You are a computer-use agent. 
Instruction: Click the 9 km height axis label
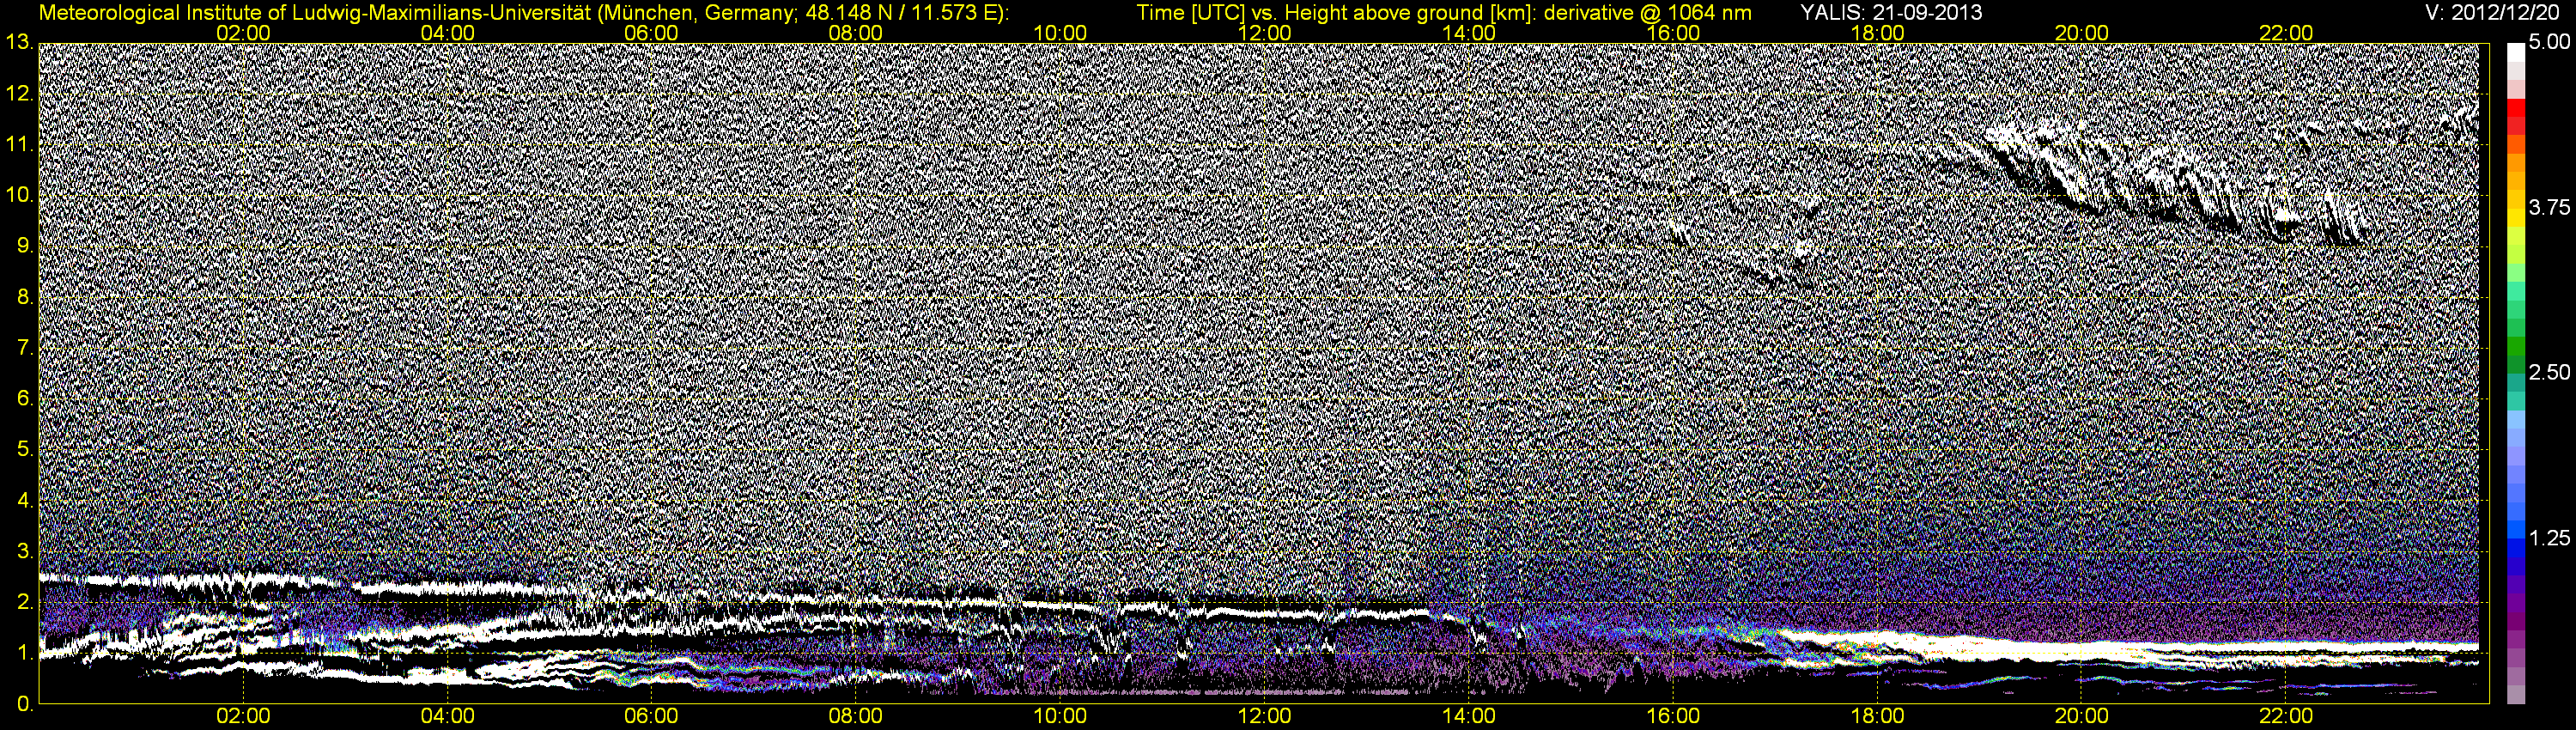[x=24, y=246]
